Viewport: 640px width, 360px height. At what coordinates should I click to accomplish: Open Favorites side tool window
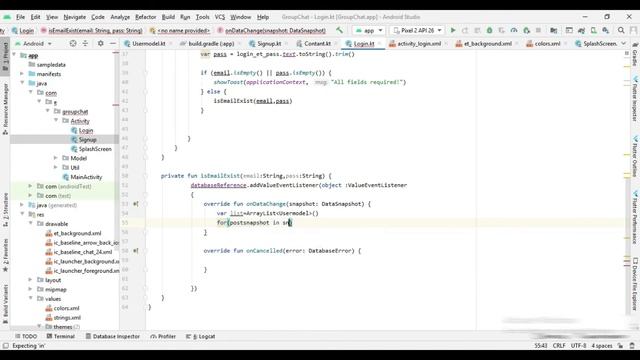pyautogui.click(x=5, y=255)
